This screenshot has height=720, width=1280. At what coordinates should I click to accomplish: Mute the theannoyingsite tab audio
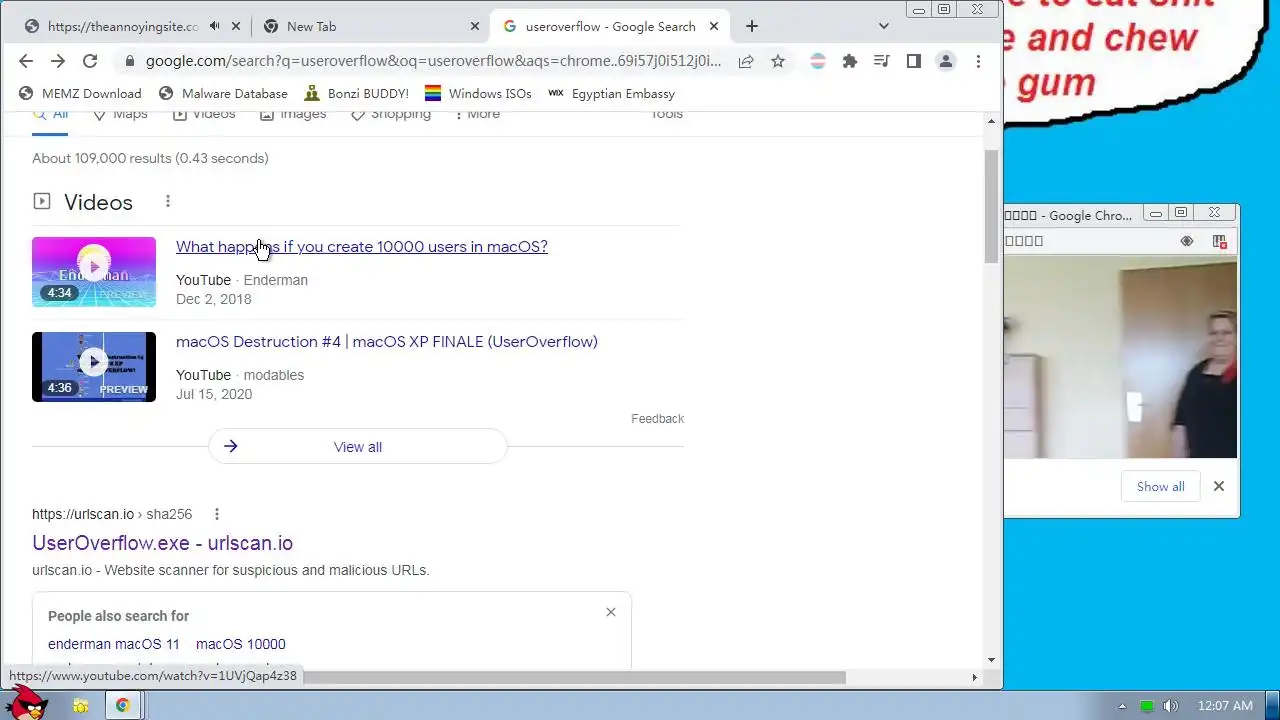[x=214, y=26]
